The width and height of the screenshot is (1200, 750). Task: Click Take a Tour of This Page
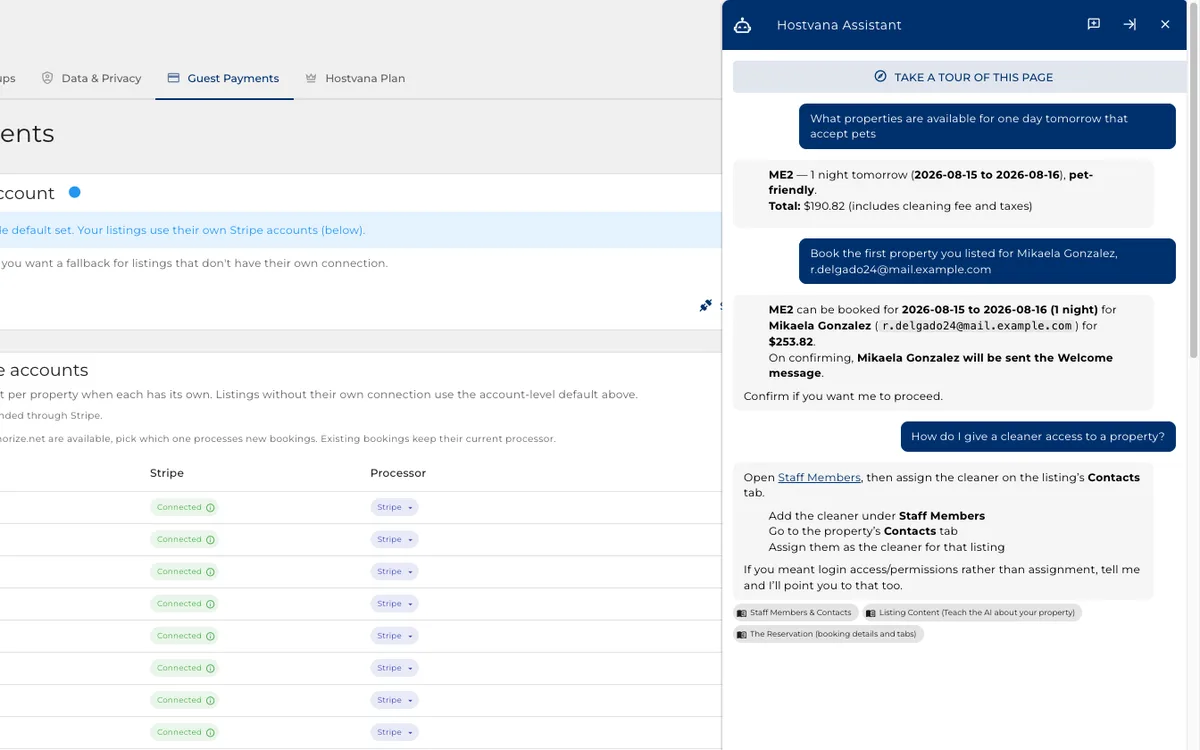[962, 77]
